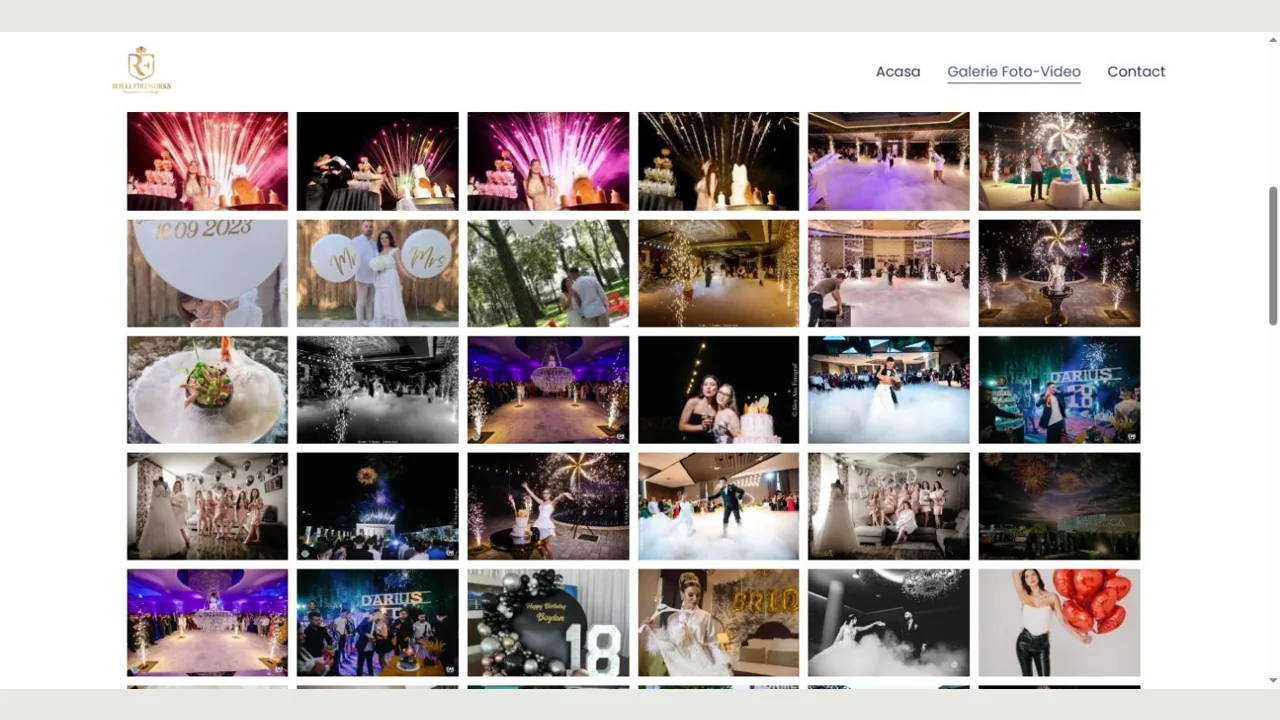Click the Royal Fireworks logo
This screenshot has width=1280, height=720.
(x=141, y=70)
